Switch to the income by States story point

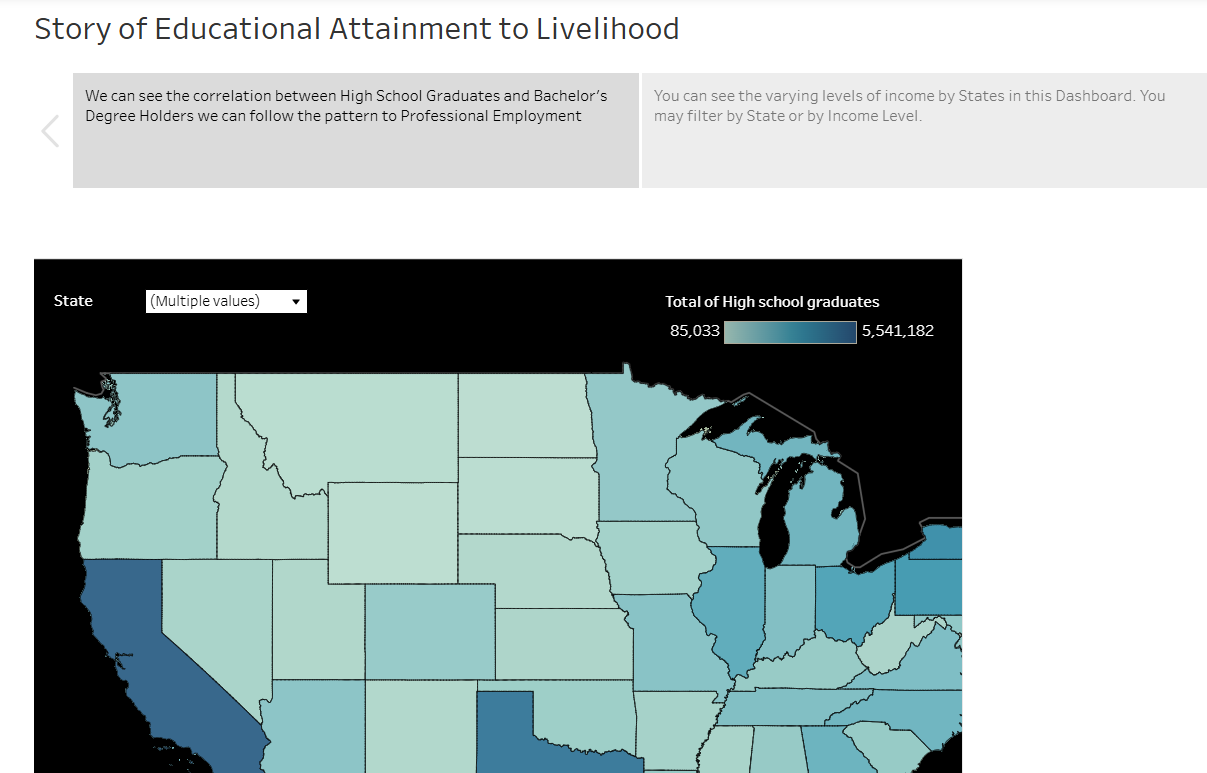tap(924, 130)
